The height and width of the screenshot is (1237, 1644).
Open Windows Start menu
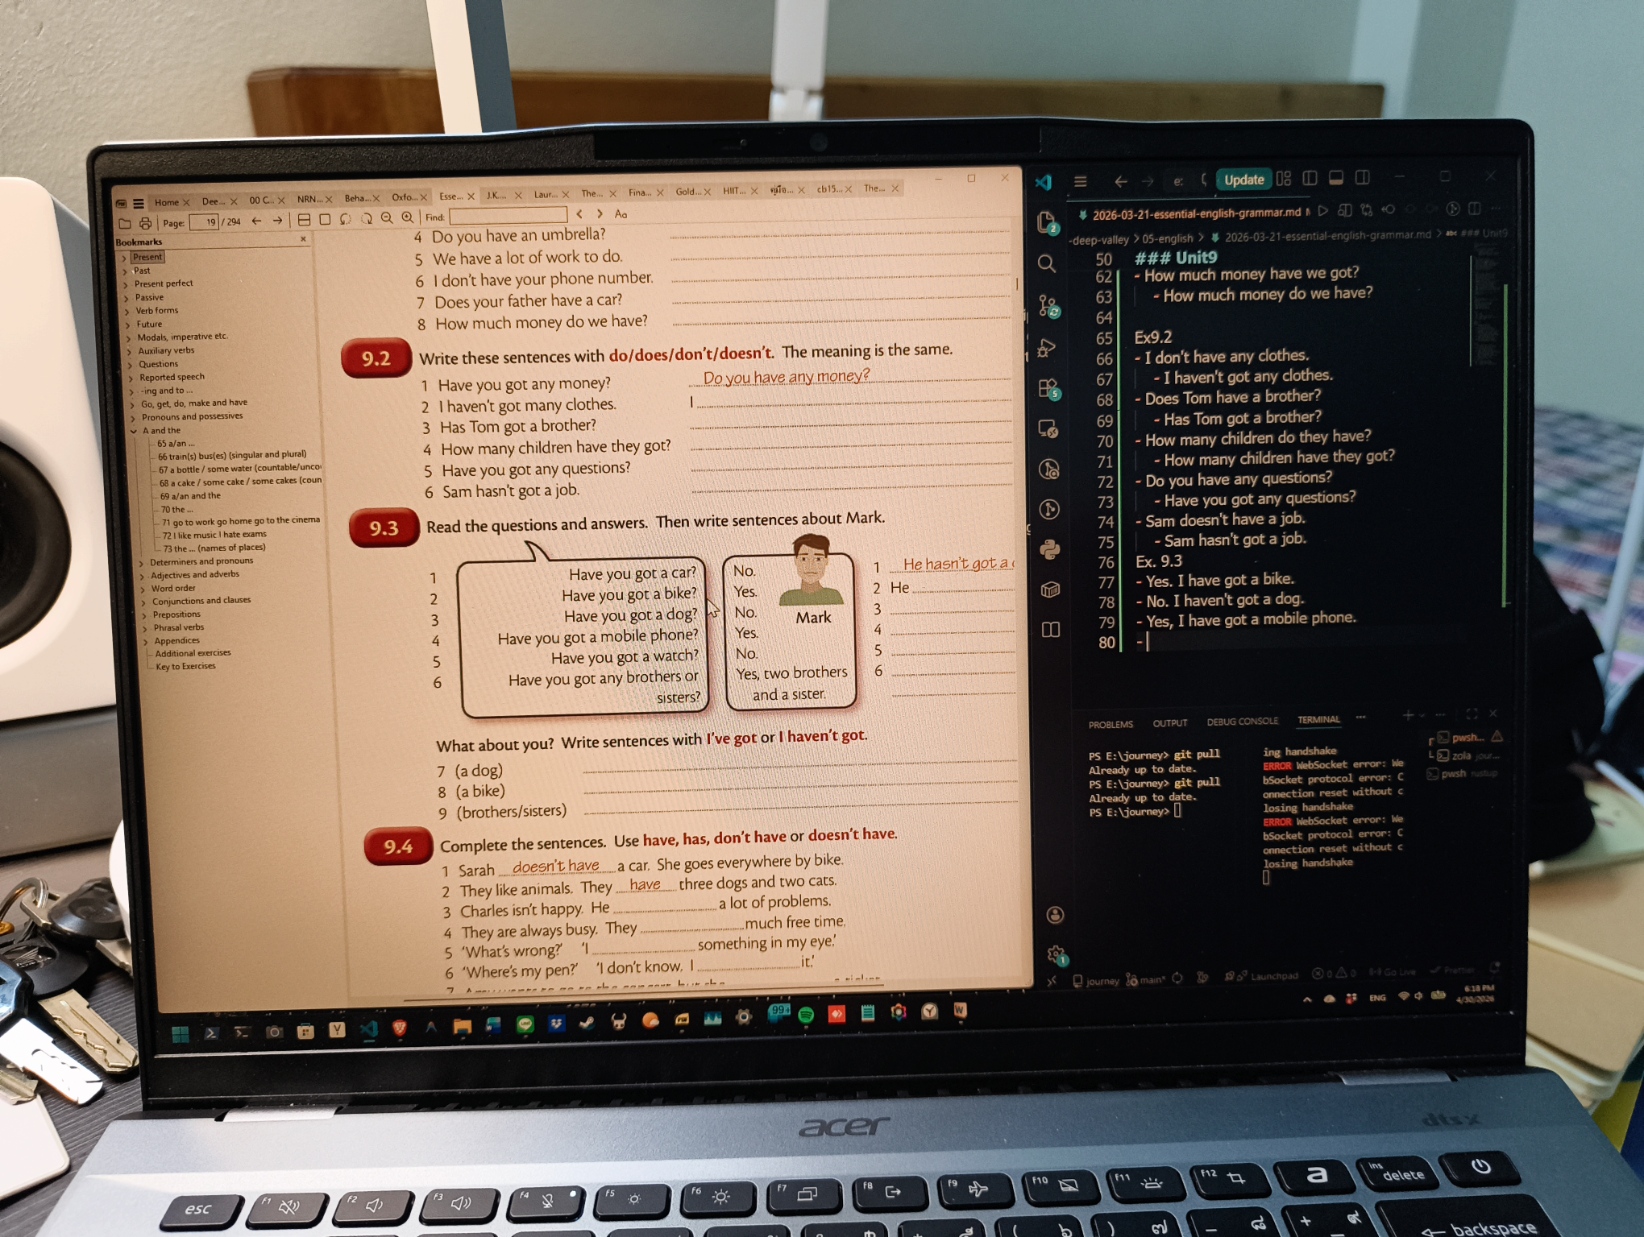(x=181, y=1034)
